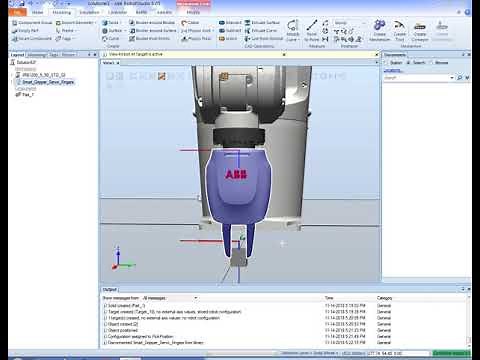Select Point to Point measure tool
Image resolution: width=480 pixels, height=360 pixels.
click(312, 31)
